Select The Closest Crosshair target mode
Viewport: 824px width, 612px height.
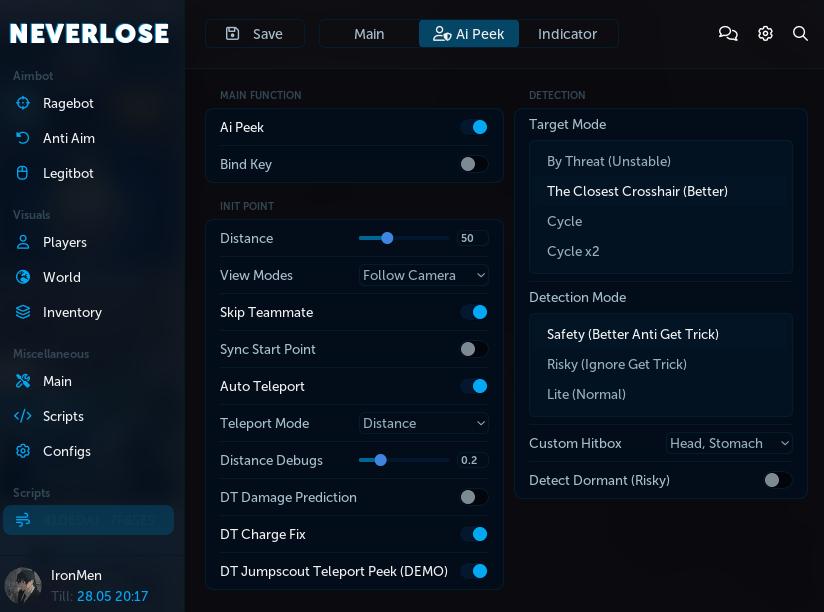637,191
